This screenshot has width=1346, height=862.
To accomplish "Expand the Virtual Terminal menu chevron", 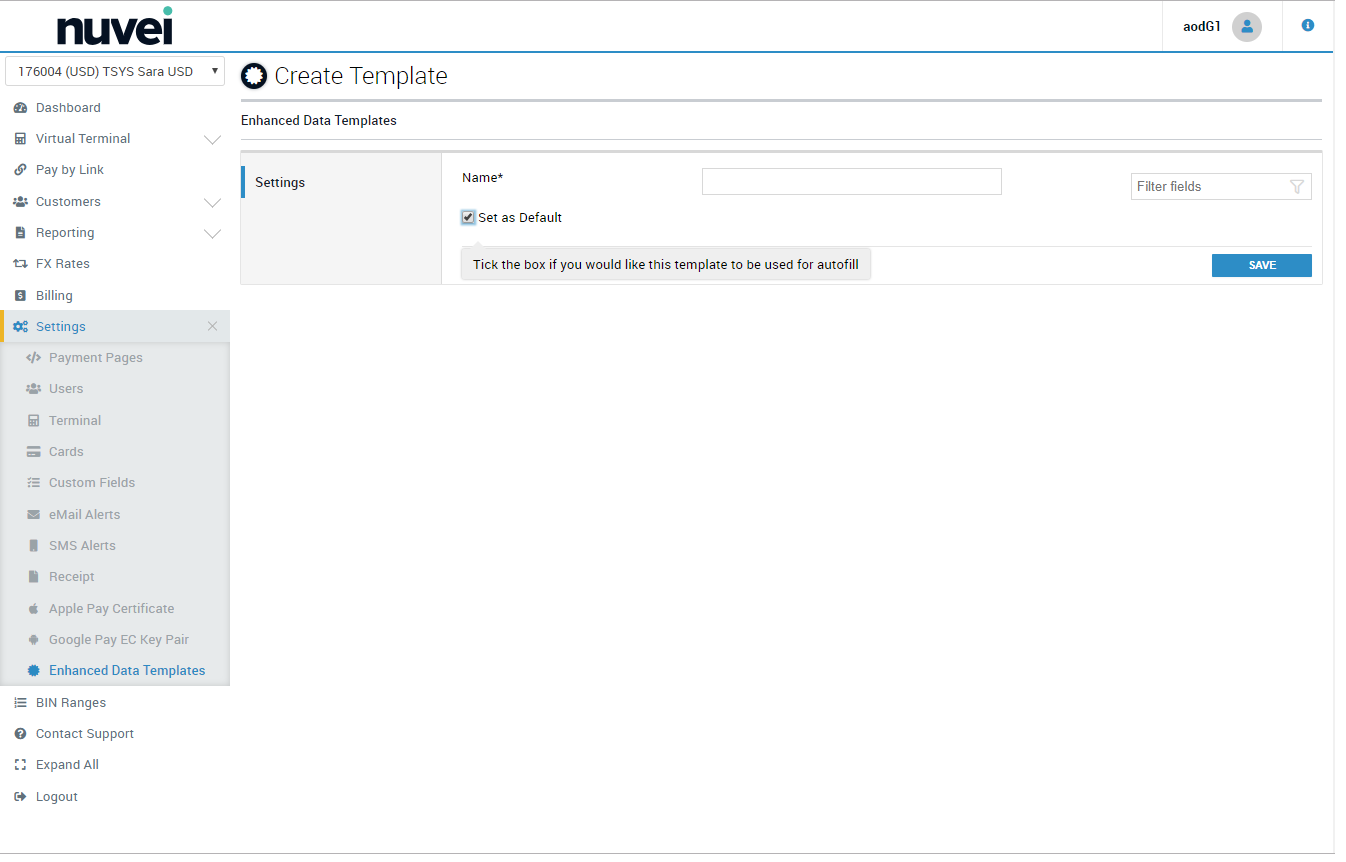I will (x=212, y=140).
